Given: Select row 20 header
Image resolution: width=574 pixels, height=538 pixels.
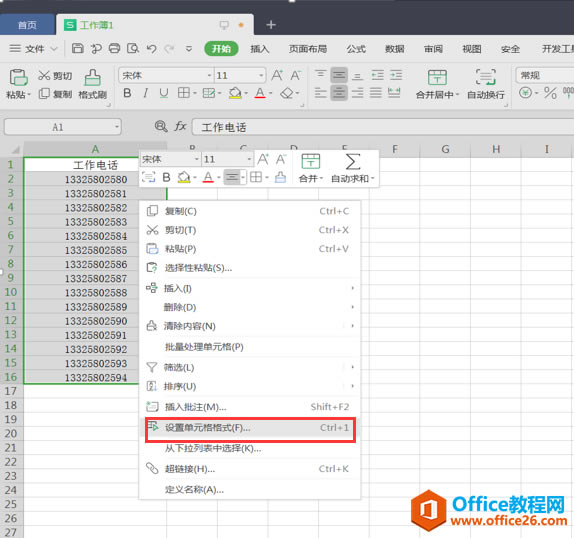Looking at the screenshot, I should 11,434.
